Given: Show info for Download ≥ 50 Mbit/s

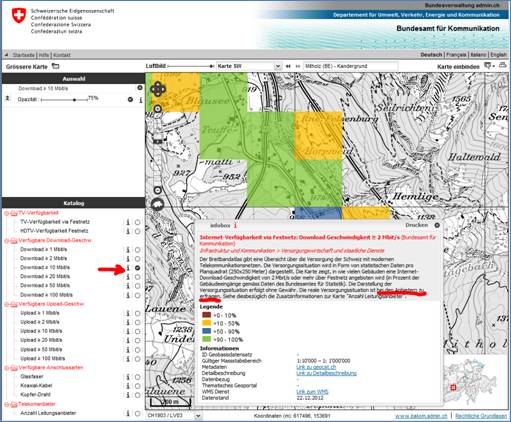Looking at the screenshot, I should (x=128, y=286).
